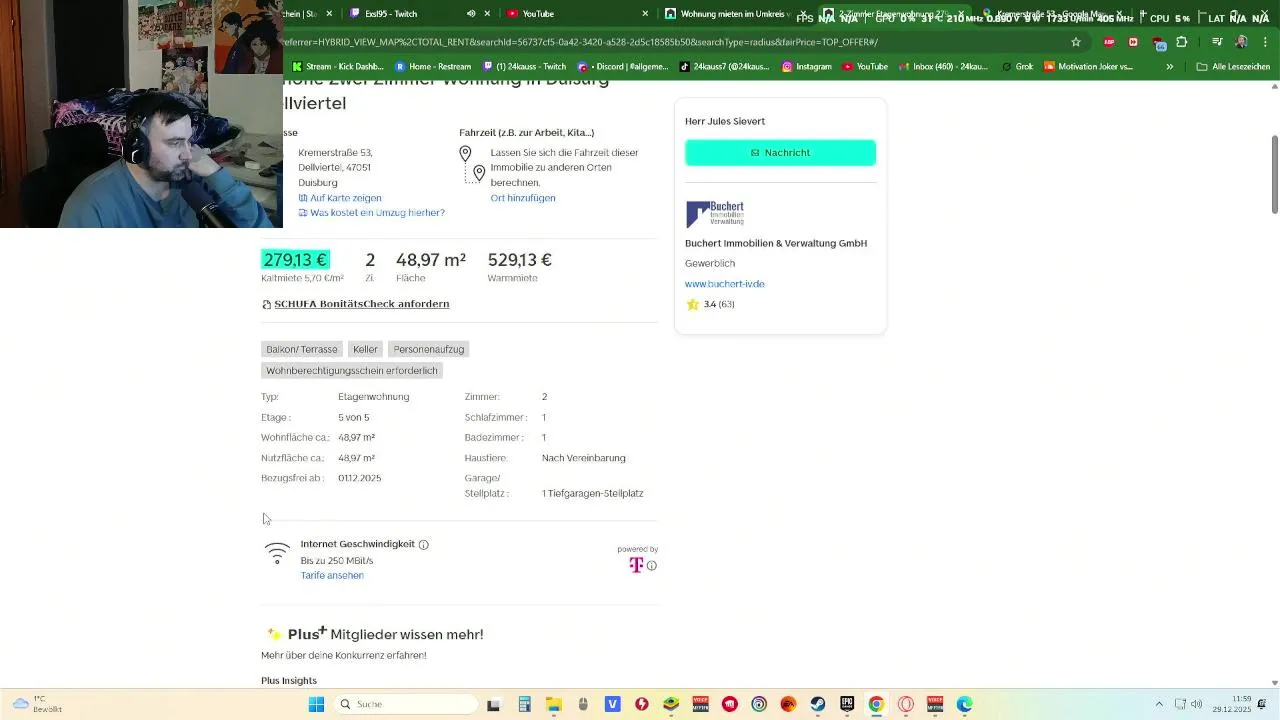Open the Opera browser taskbar icon
This screenshot has height=720, width=1280.
click(x=906, y=704)
